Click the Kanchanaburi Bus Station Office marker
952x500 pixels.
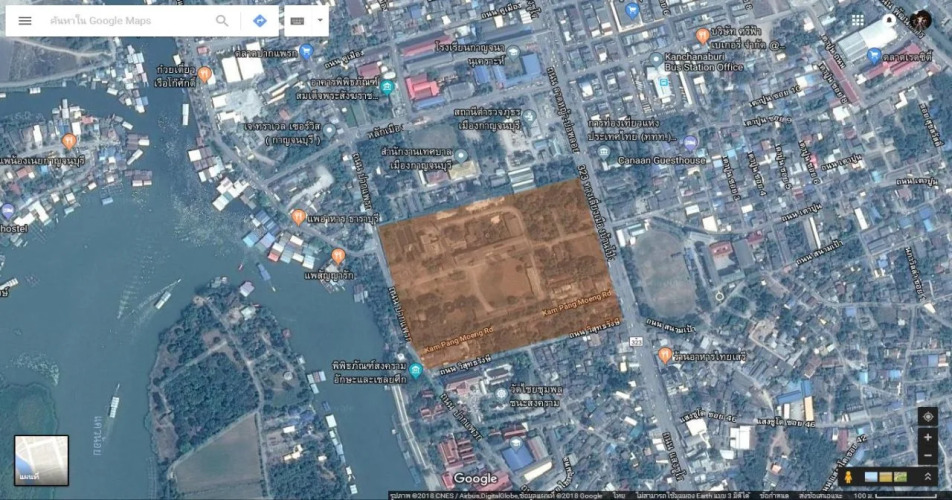tap(655, 60)
